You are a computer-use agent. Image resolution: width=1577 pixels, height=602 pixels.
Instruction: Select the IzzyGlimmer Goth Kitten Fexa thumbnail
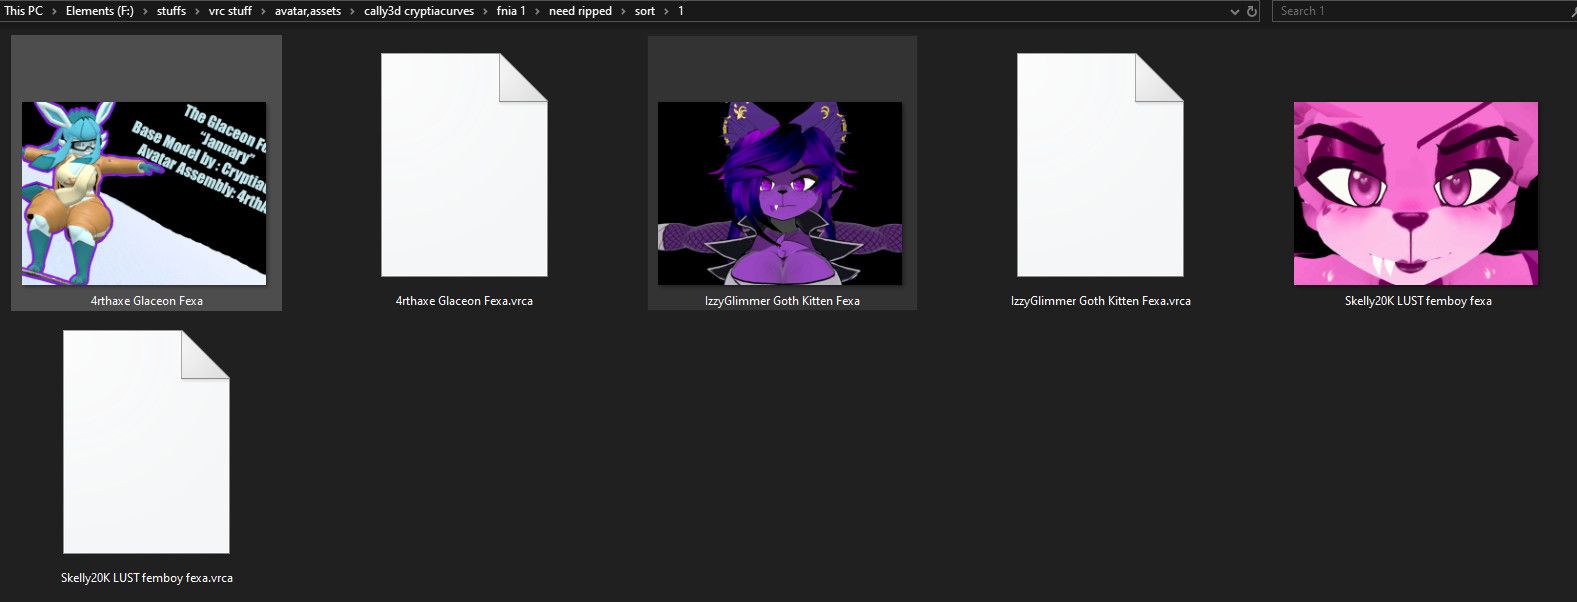780,193
